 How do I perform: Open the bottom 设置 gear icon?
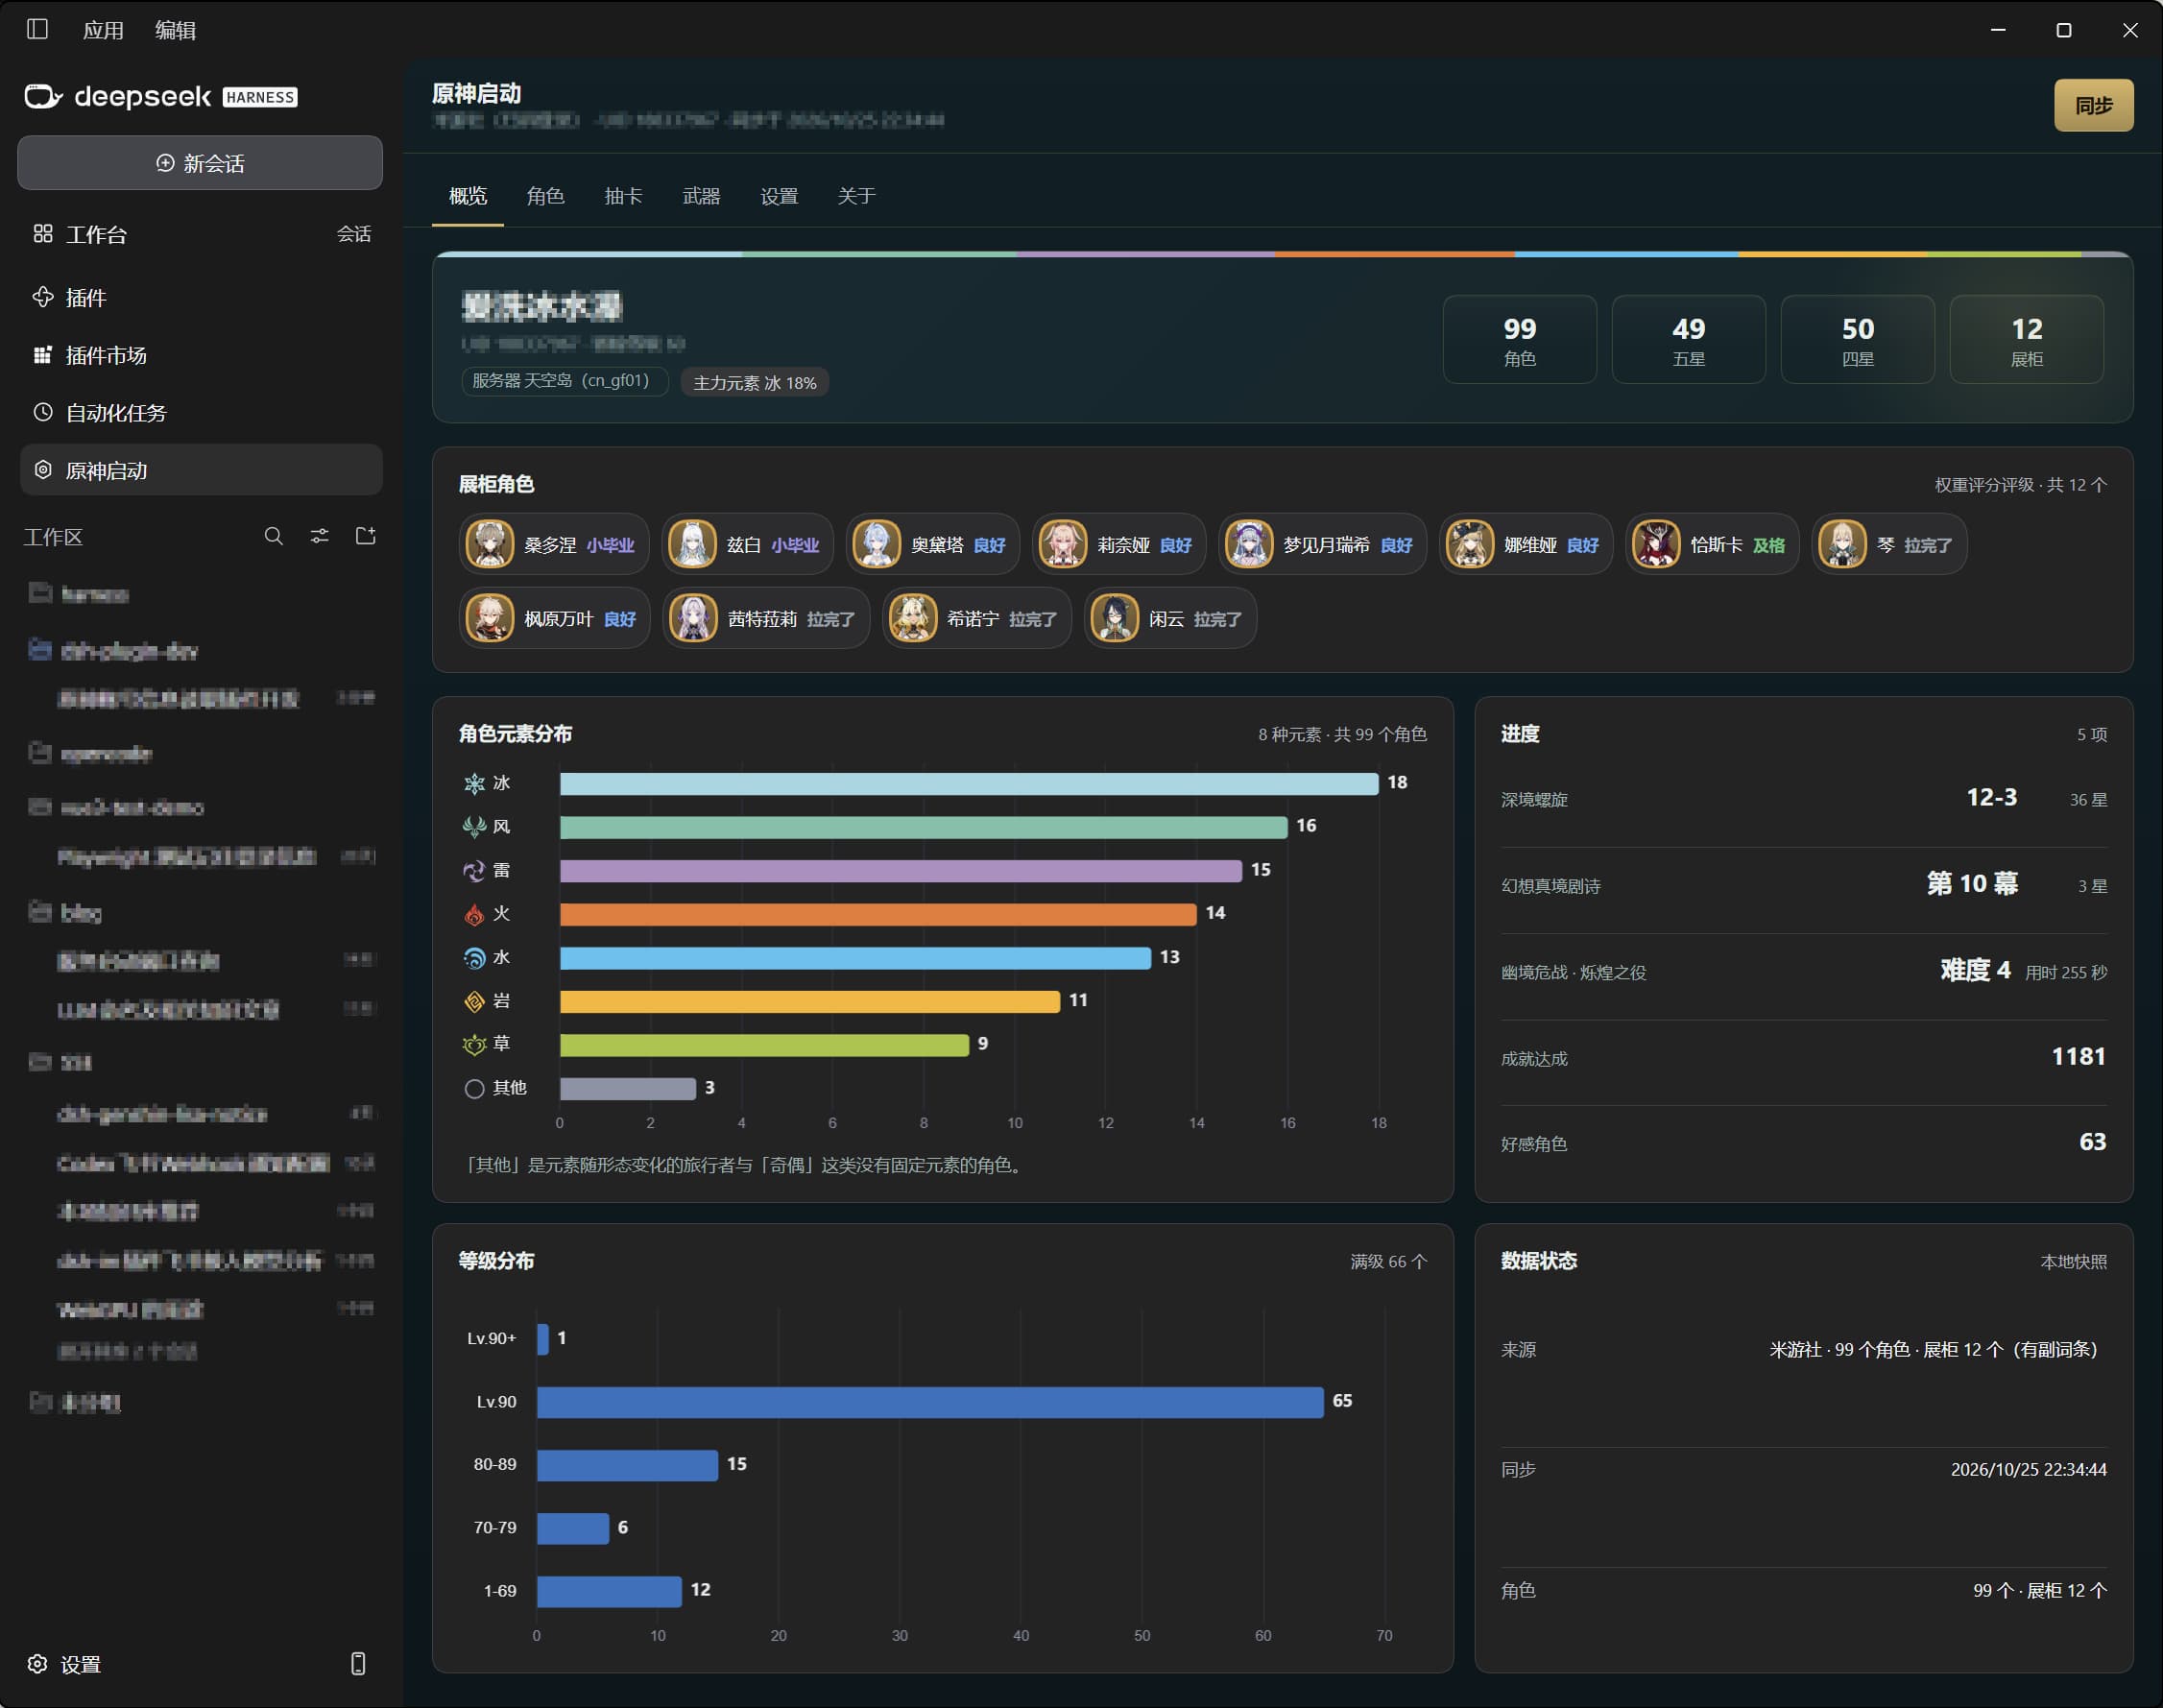38,1663
